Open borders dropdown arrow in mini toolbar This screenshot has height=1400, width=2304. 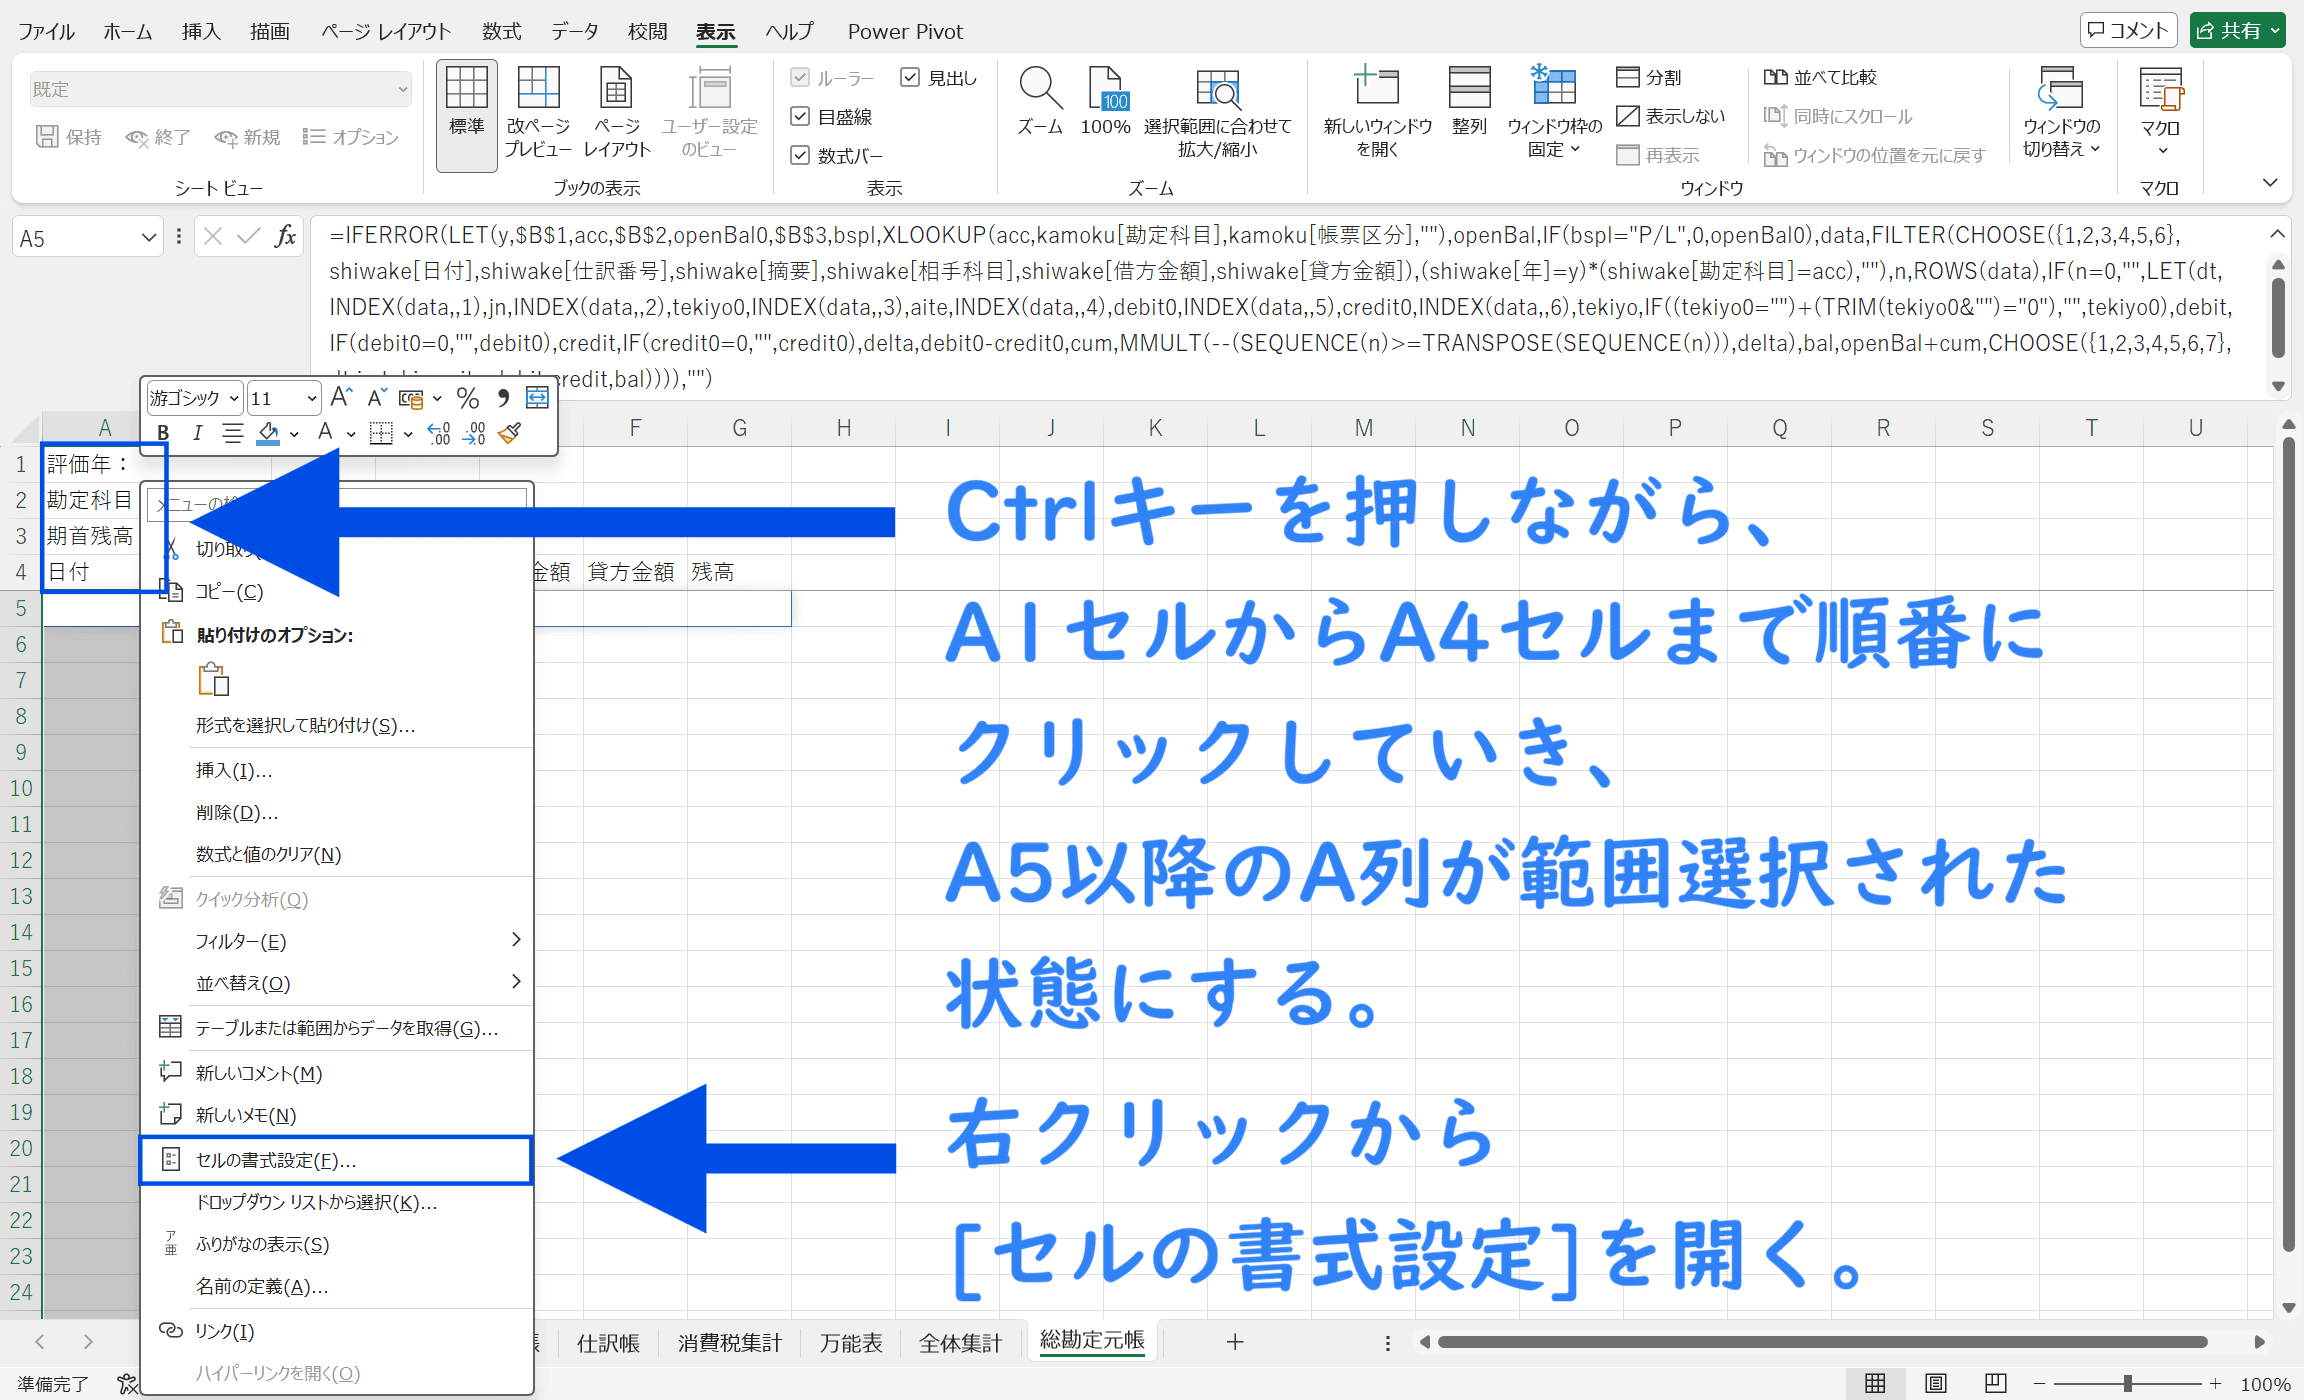(x=408, y=433)
